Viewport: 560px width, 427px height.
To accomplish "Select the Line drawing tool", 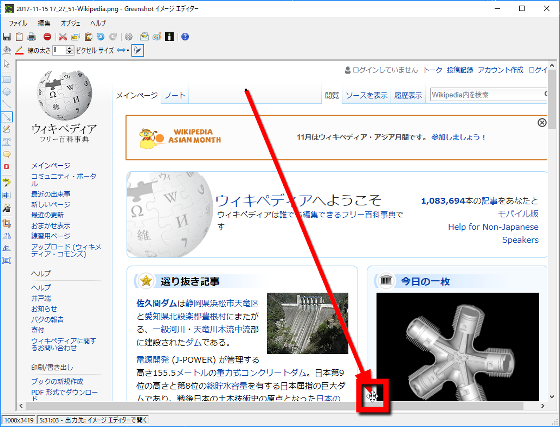I will [x=7, y=104].
